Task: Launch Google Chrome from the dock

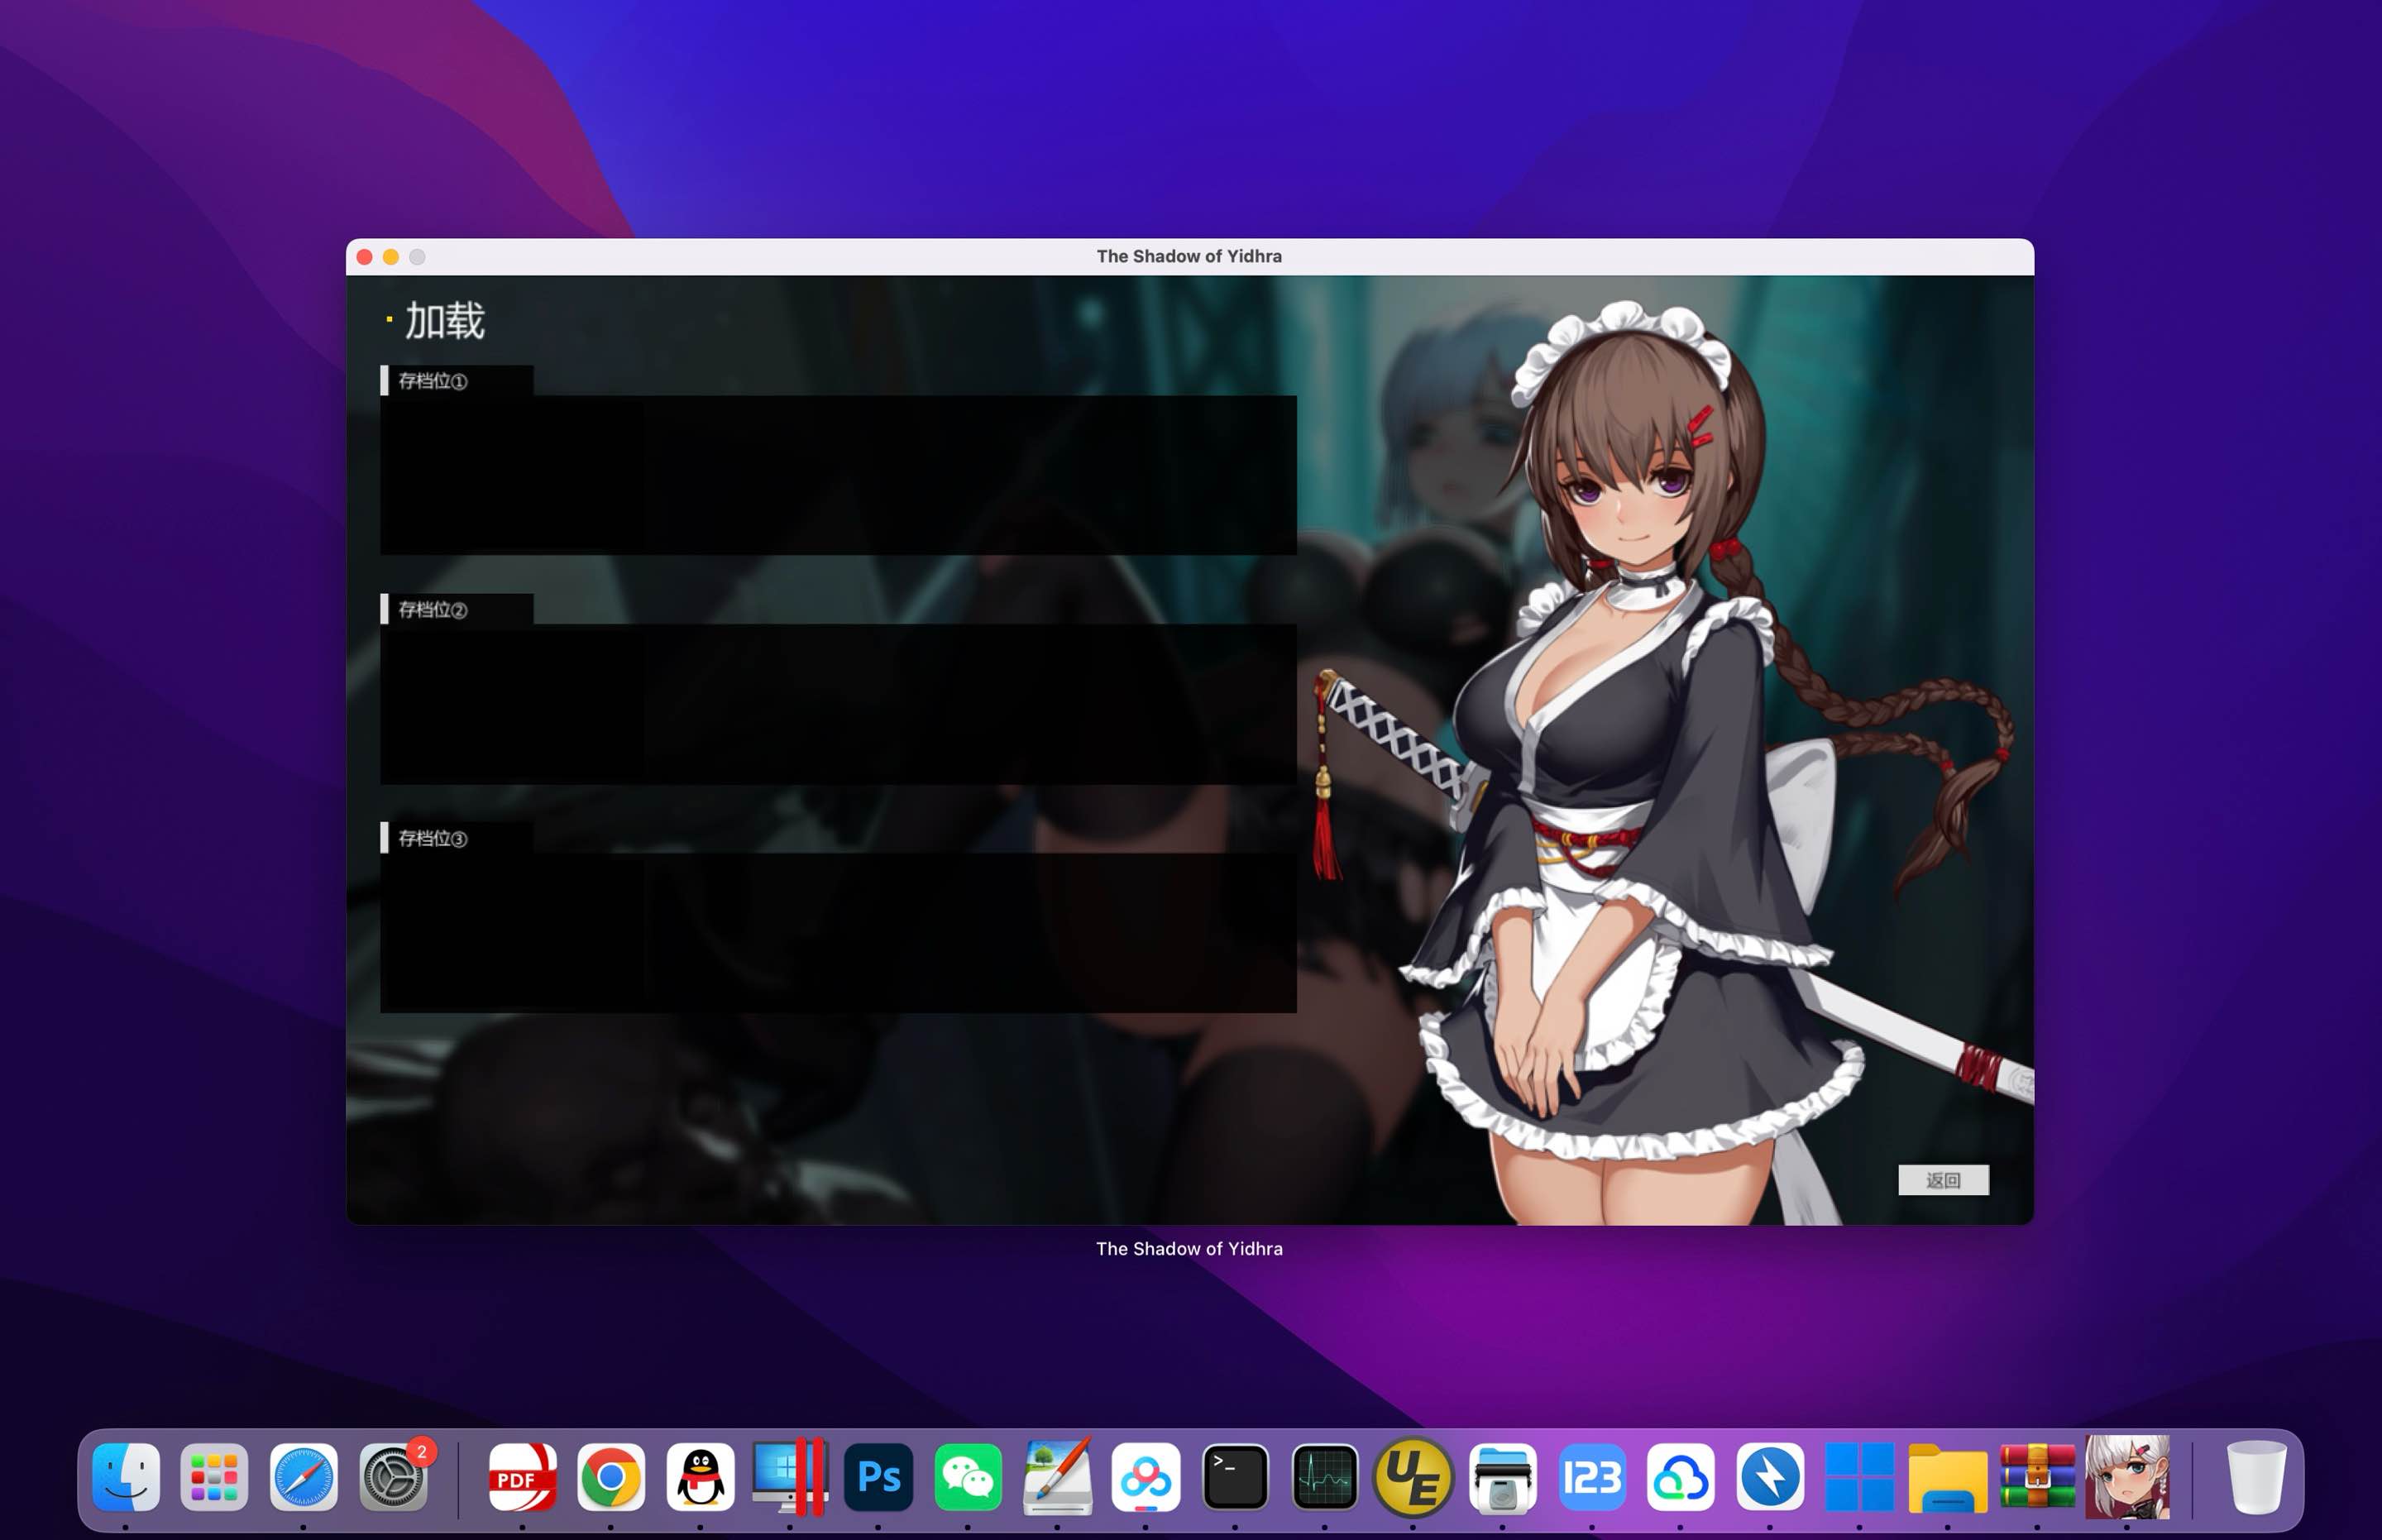Action: coord(611,1476)
